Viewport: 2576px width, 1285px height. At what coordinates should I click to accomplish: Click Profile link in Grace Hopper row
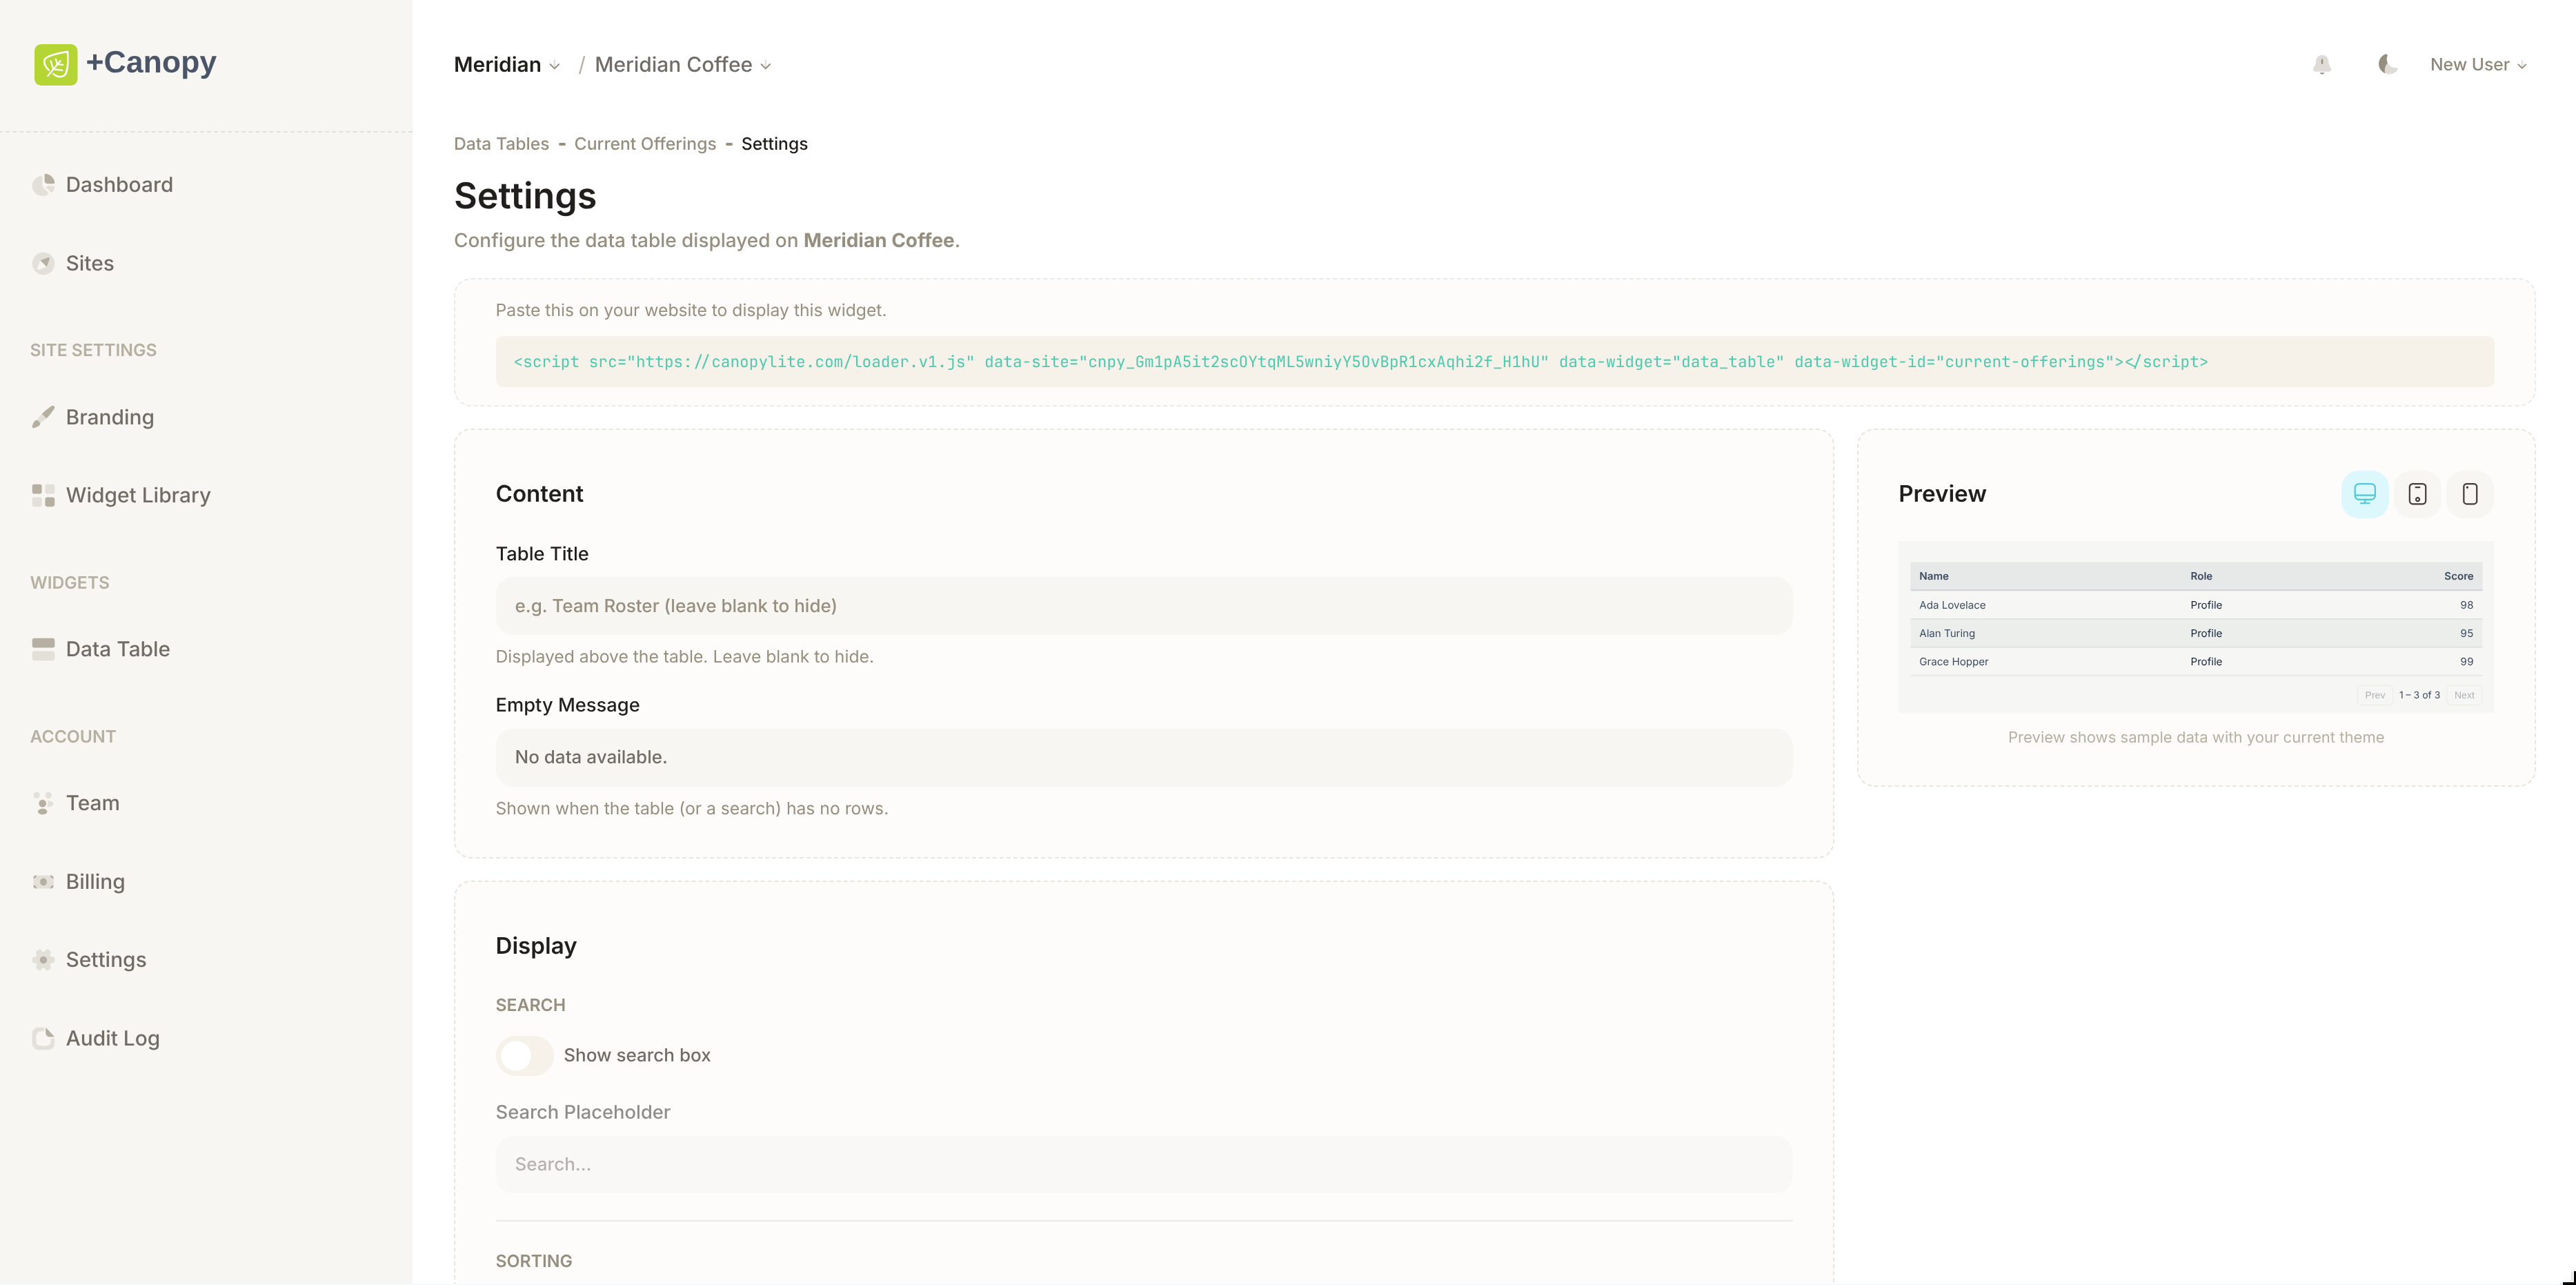pyautogui.click(x=2206, y=661)
